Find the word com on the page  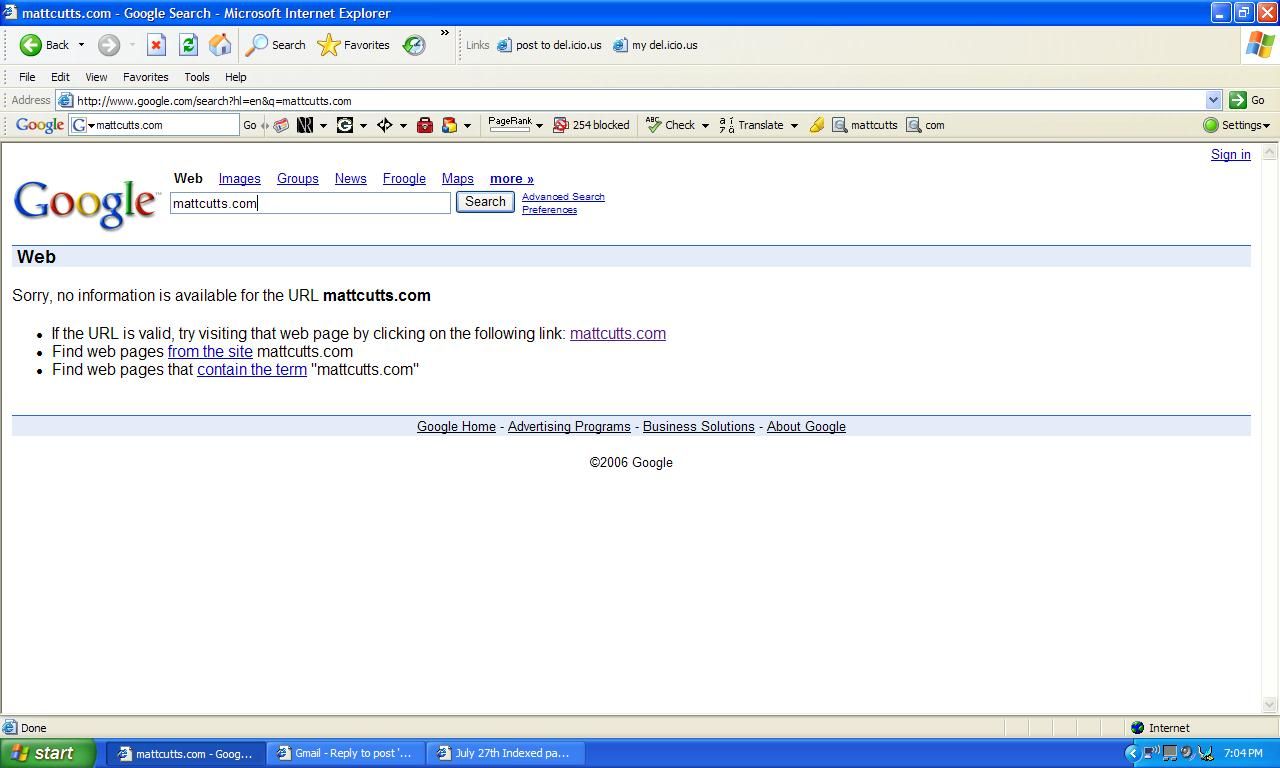(x=925, y=125)
